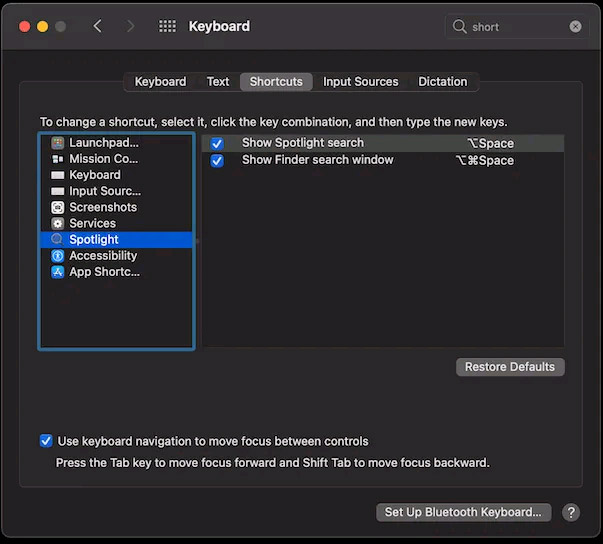
Task: Click the Restore Defaults button
Action: pos(509,367)
